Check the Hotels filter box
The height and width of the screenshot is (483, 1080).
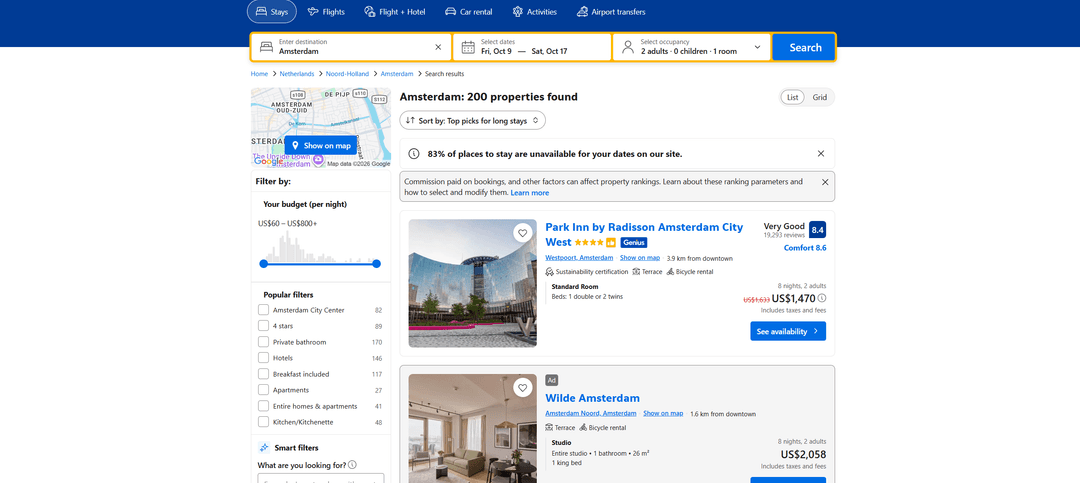pos(263,358)
